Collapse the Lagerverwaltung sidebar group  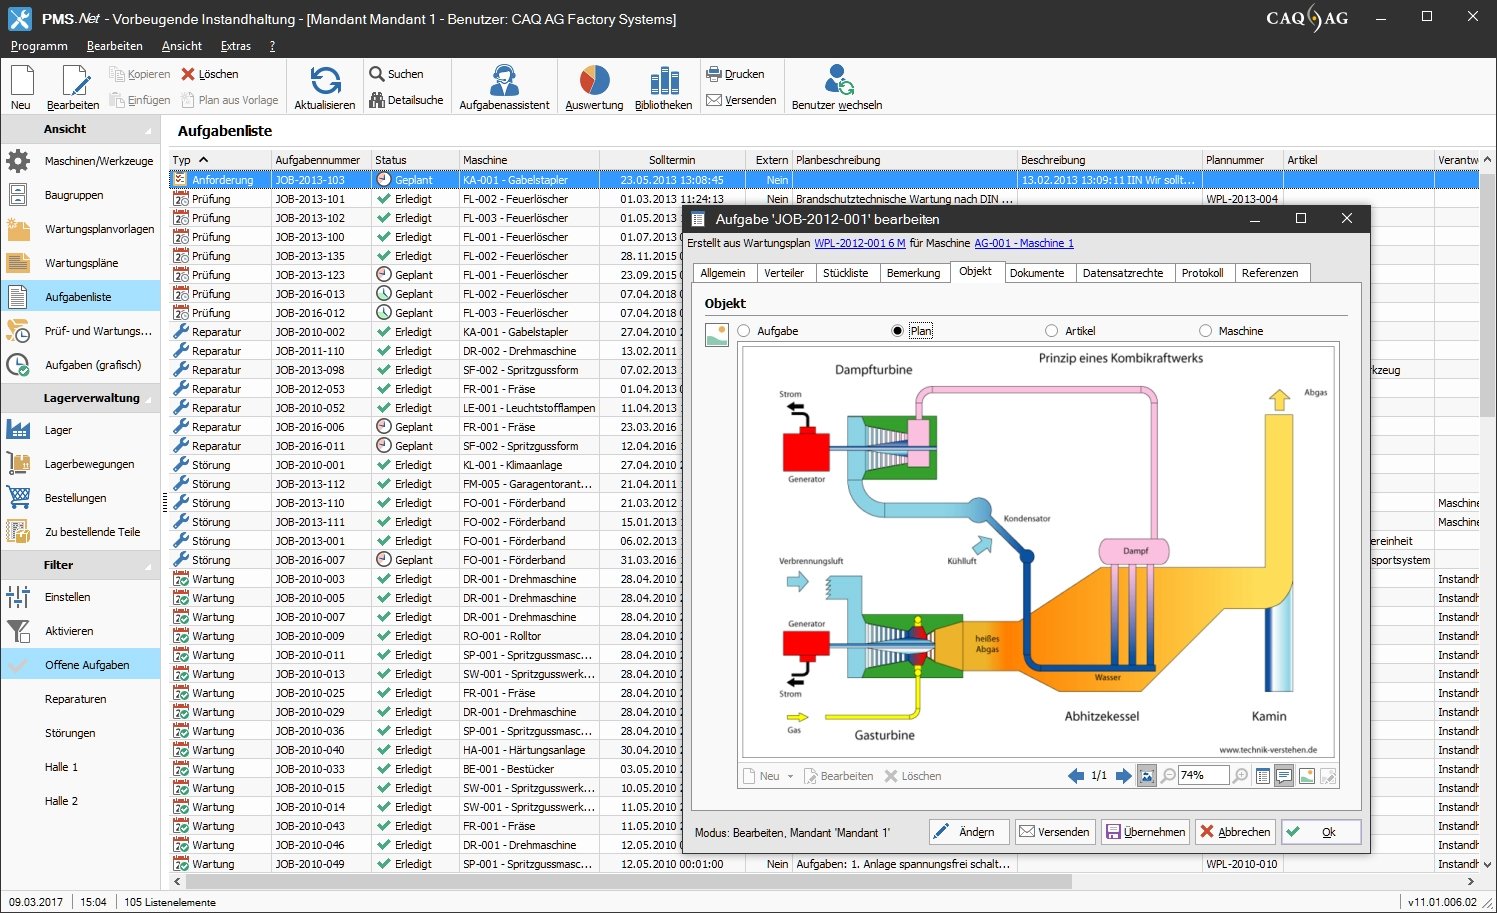coord(149,399)
